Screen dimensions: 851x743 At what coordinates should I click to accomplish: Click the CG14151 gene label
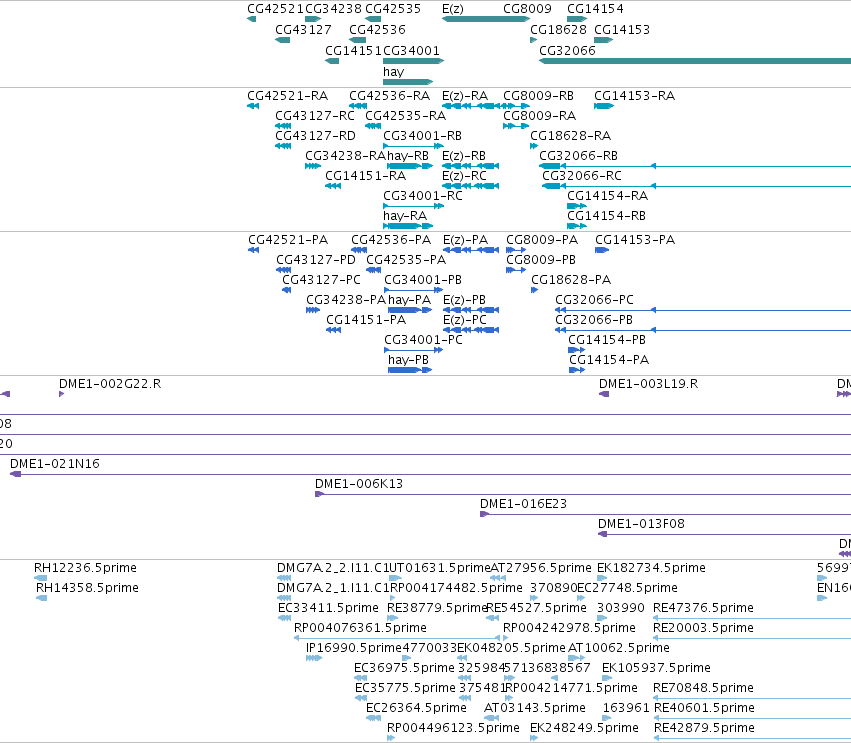[x=353, y=50]
